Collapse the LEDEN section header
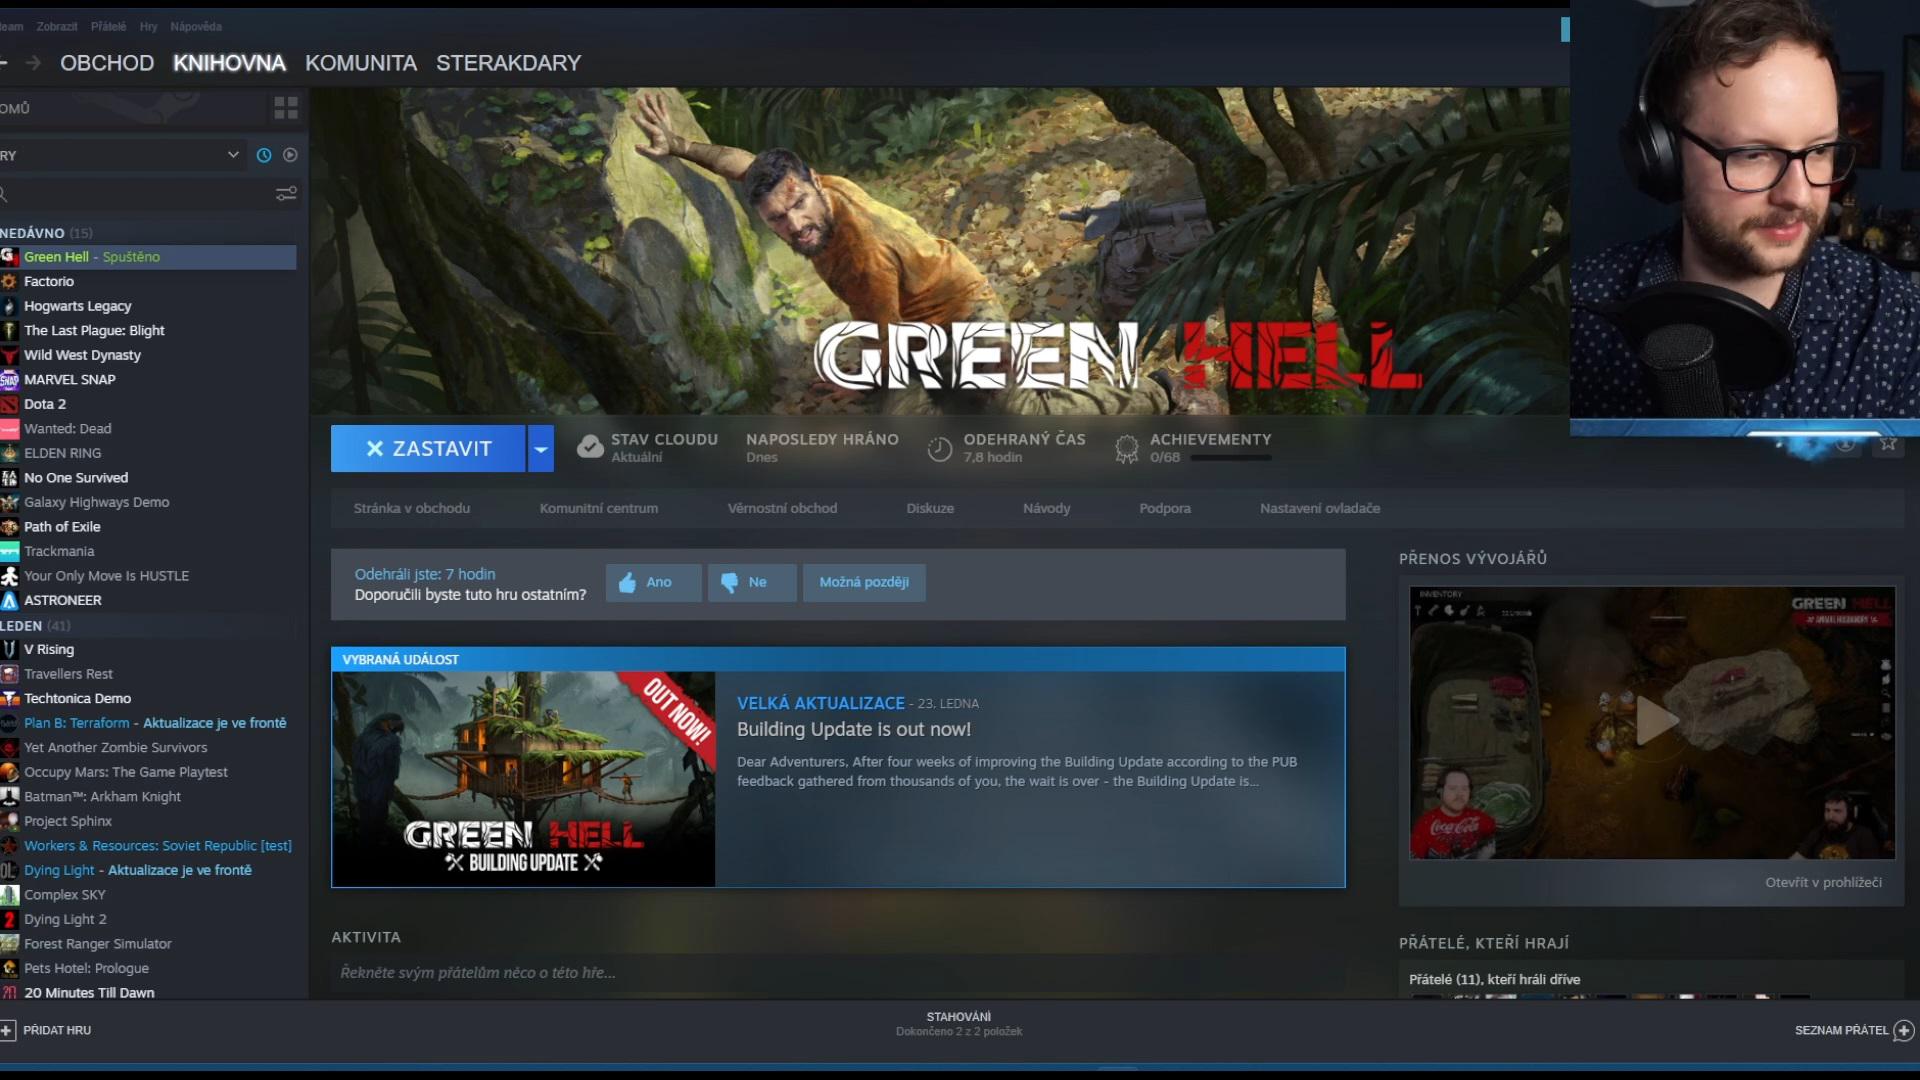Image resolution: width=1920 pixels, height=1080 pixels. (x=36, y=626)
